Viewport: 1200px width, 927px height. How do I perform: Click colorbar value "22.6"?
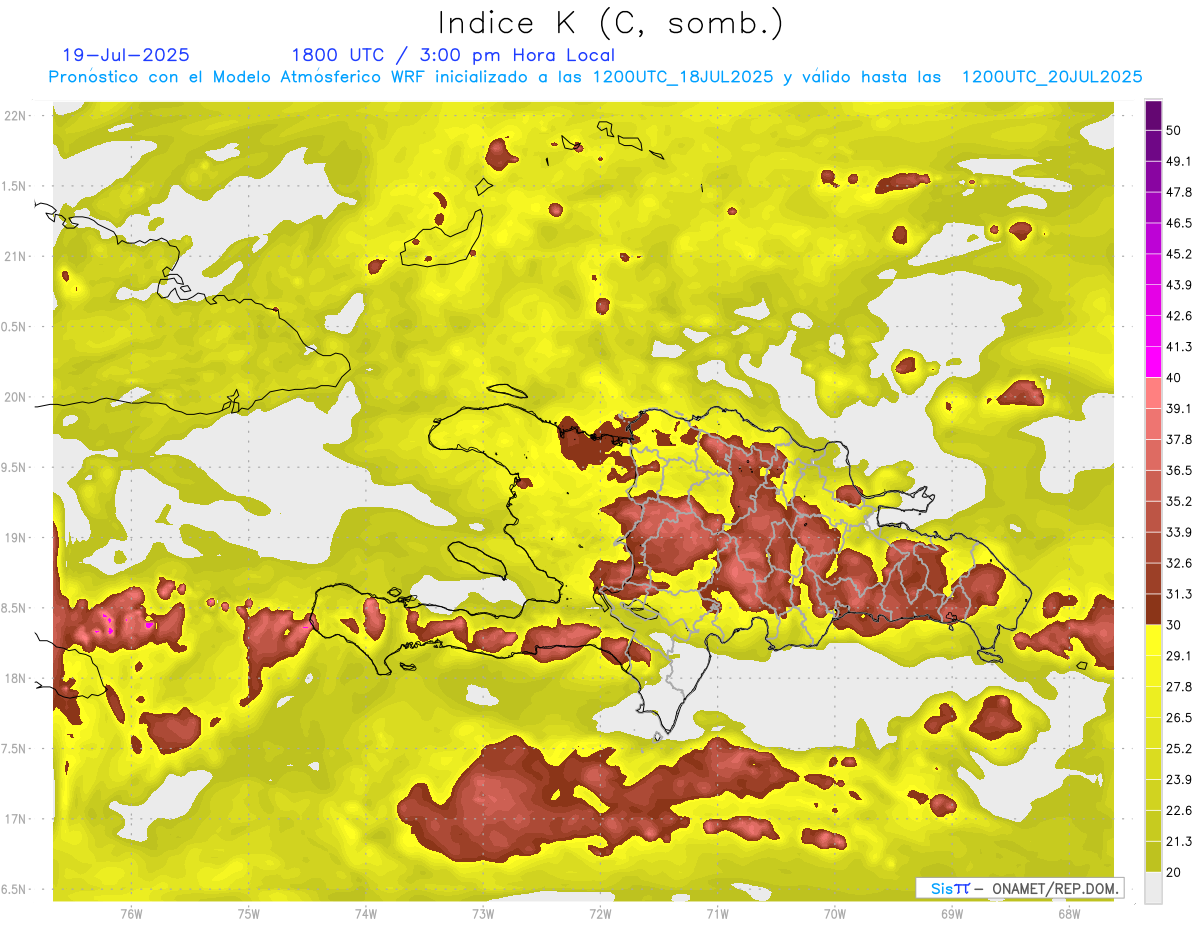[x=1179, y=811]
